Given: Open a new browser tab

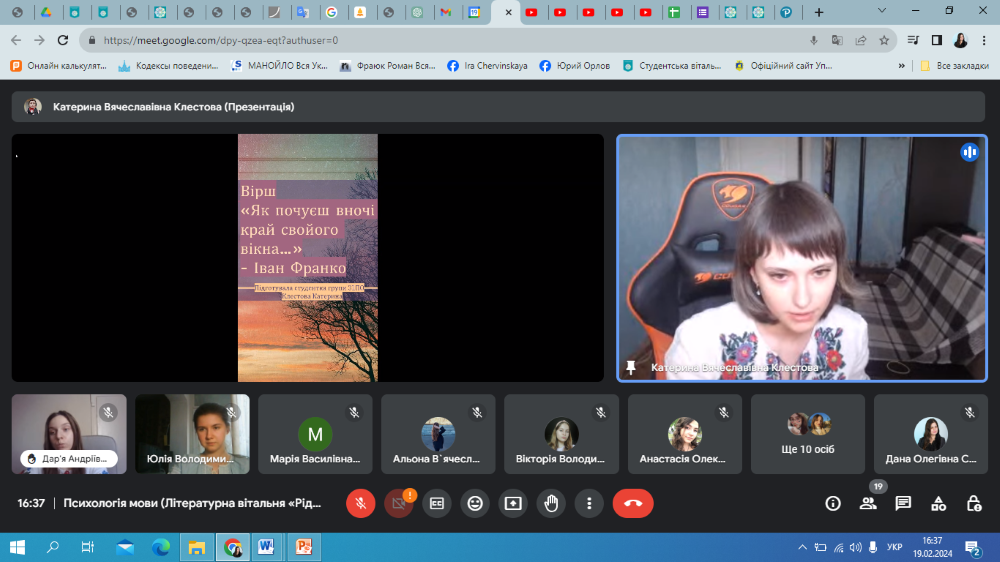Looking at the screenshot, I should (x=819, y=13).
